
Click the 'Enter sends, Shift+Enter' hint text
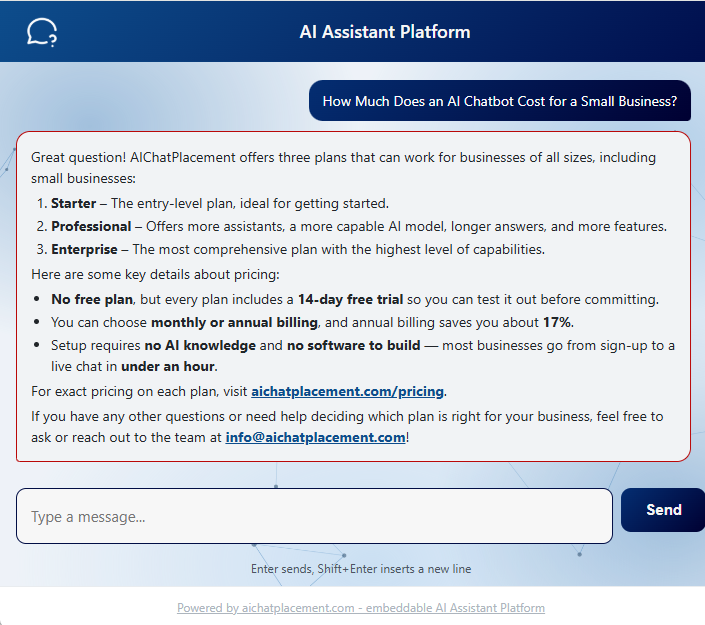coord(361,569)
